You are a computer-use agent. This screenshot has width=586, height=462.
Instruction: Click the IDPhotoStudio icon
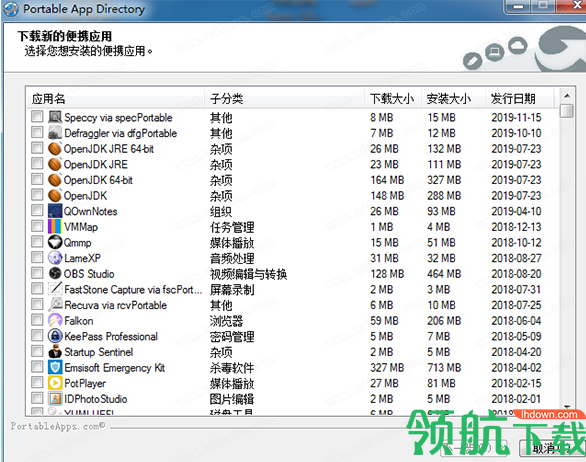(55, 399)
